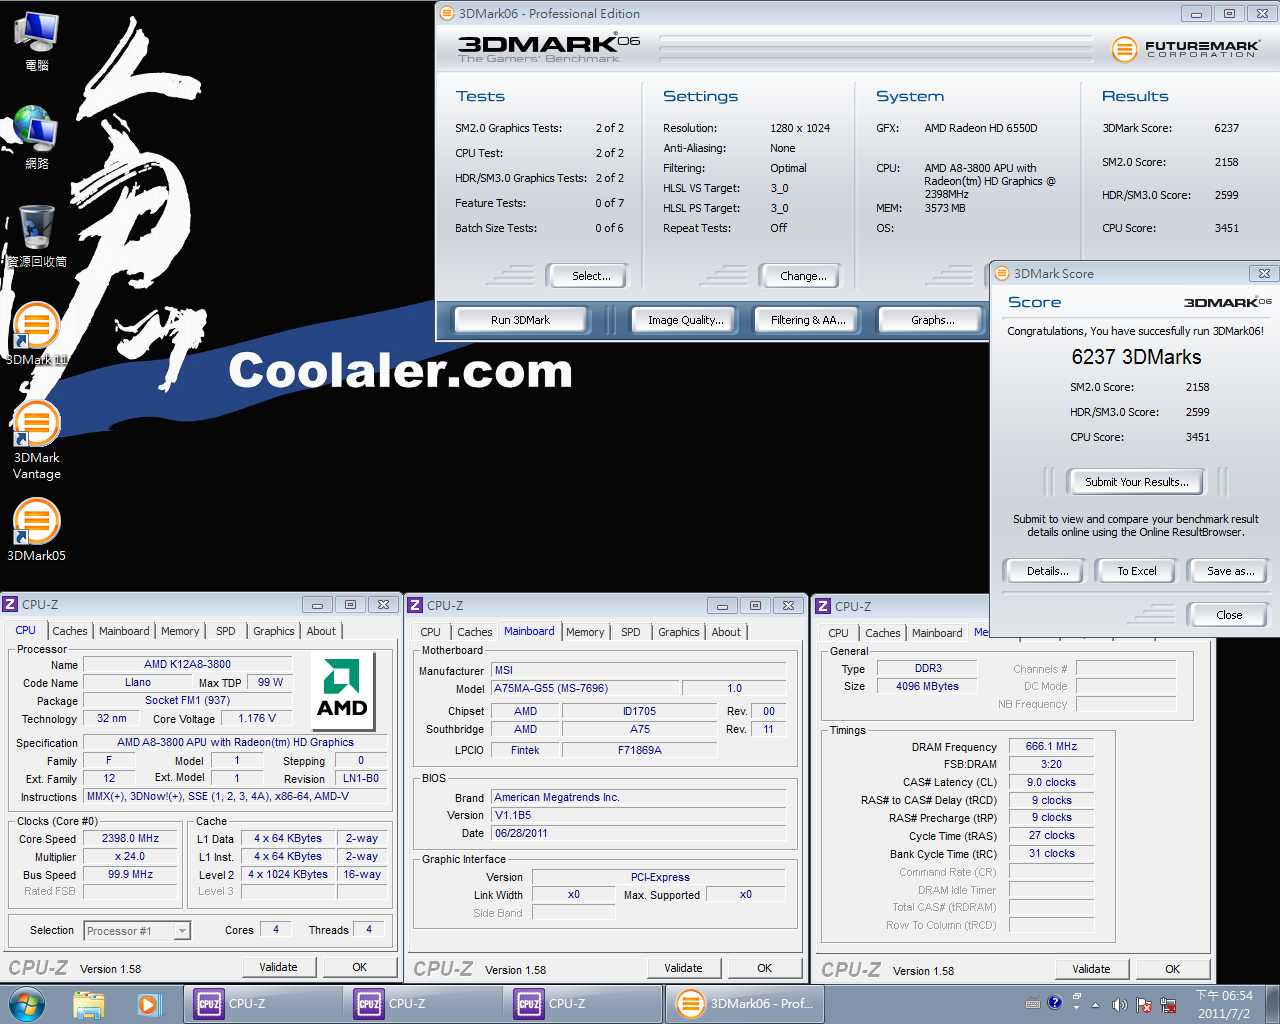Click Change button under Settings

[x=803, y=276]
